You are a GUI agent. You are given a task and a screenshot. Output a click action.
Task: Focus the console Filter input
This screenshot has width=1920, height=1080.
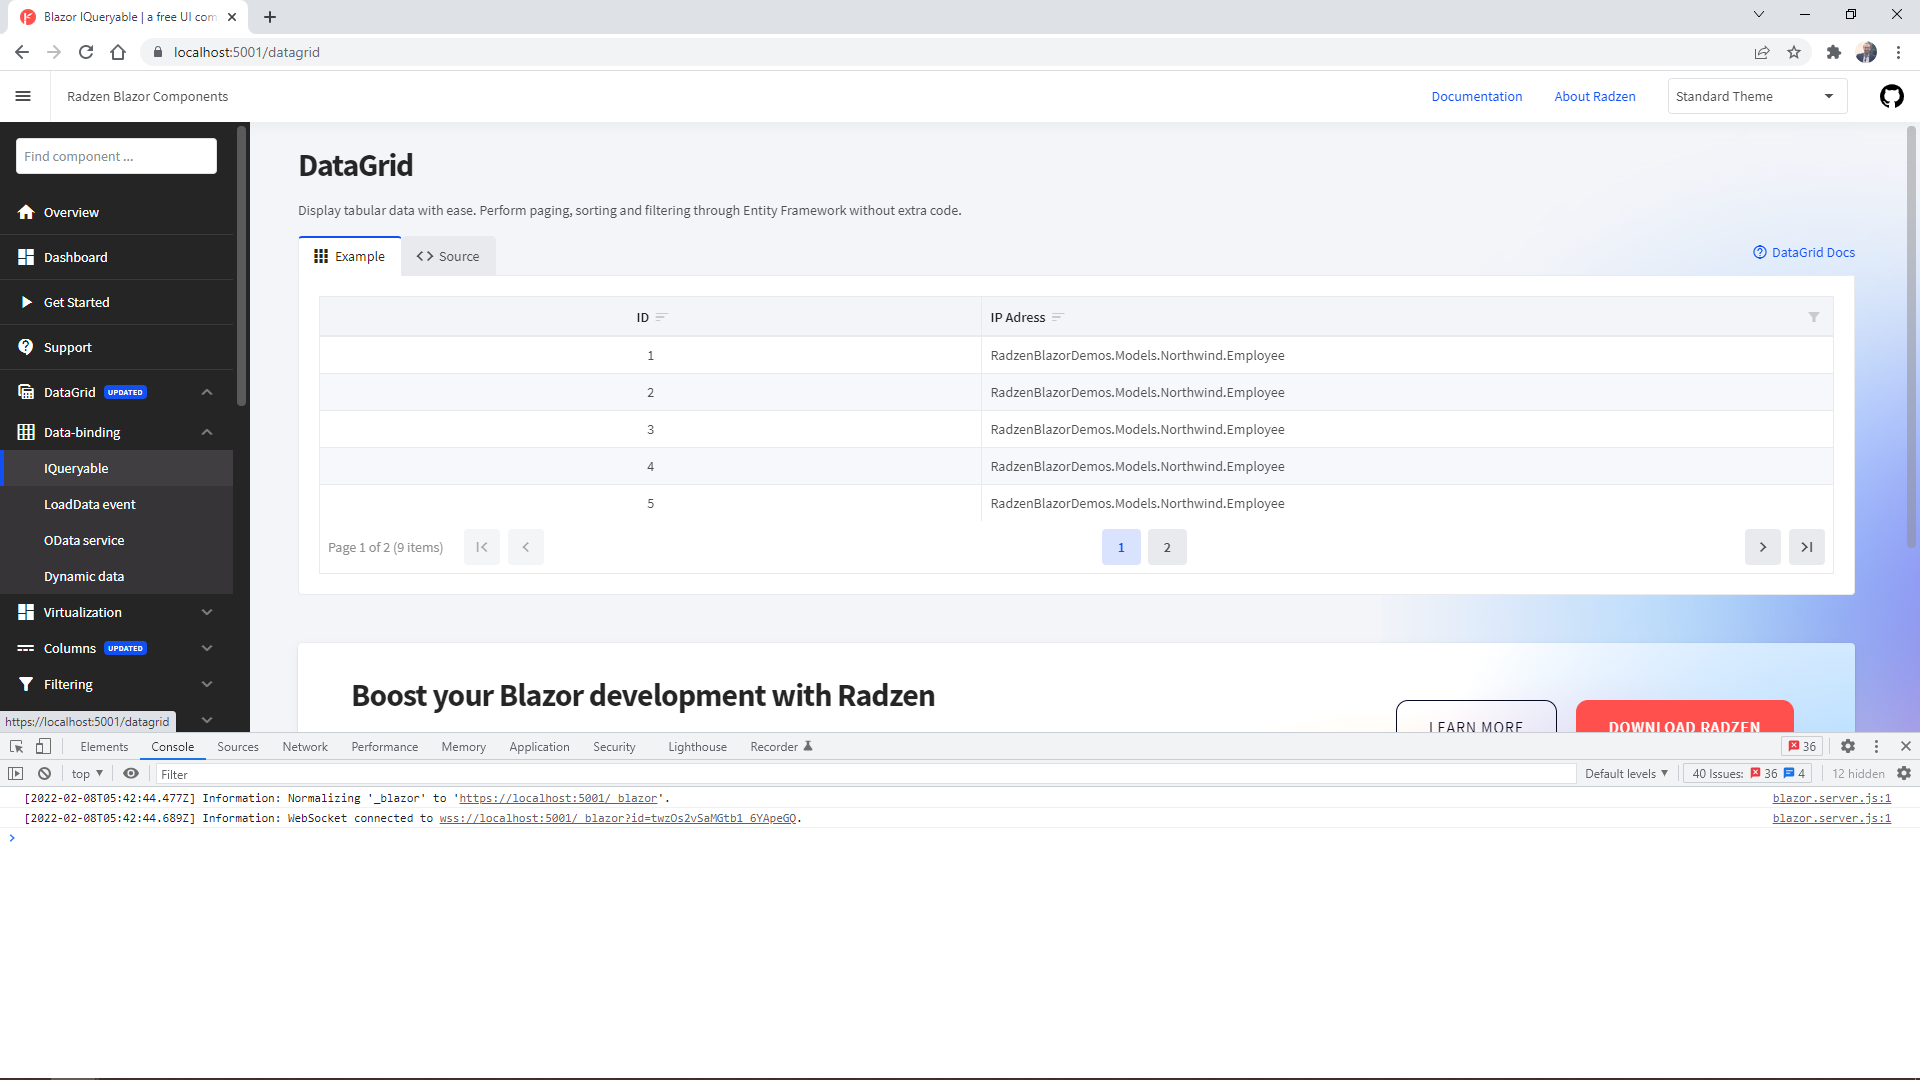click(x=865, y=774)
